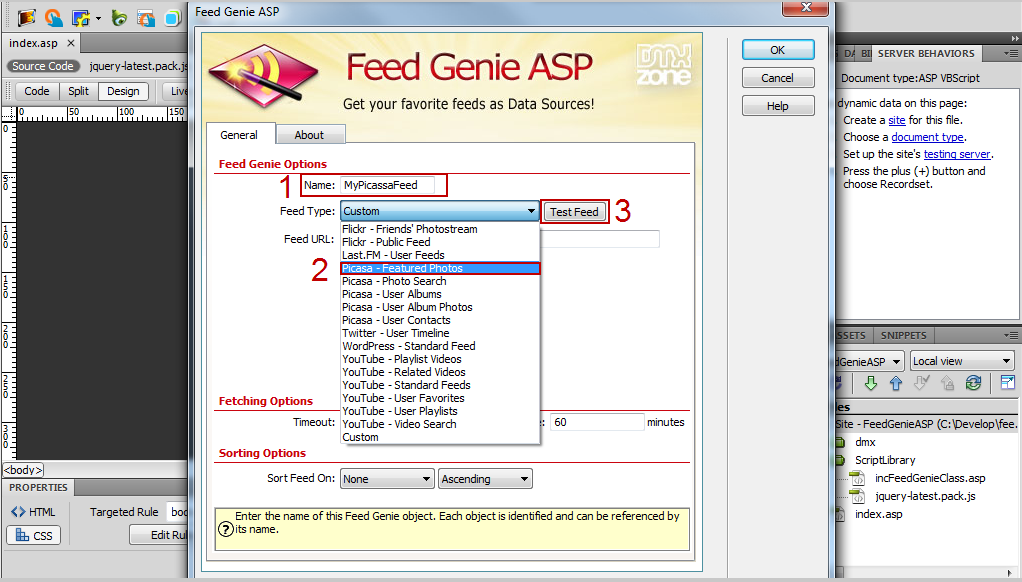The image size is (1022, 582).
Task: Follow the 'testing server' link
Action: pos(957,154)
